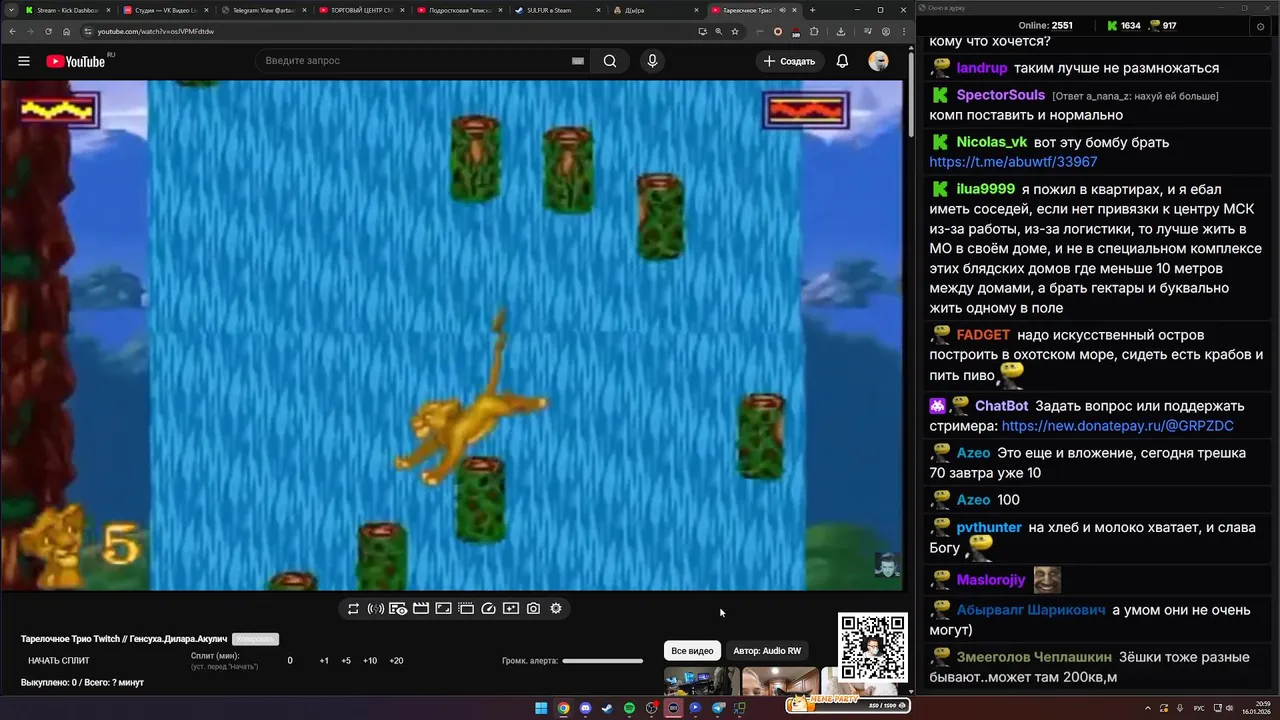Switch to Telegram View tab
Image resolution: width=1280 pixels, height=720 pixels.
[262, 10]
